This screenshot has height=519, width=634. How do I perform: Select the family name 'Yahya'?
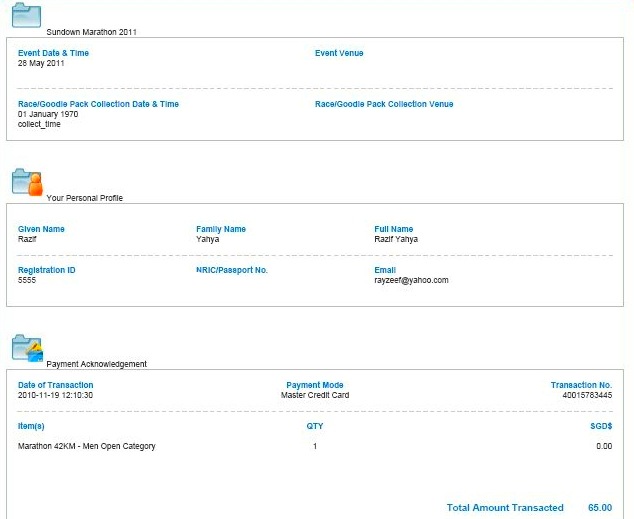207,239
